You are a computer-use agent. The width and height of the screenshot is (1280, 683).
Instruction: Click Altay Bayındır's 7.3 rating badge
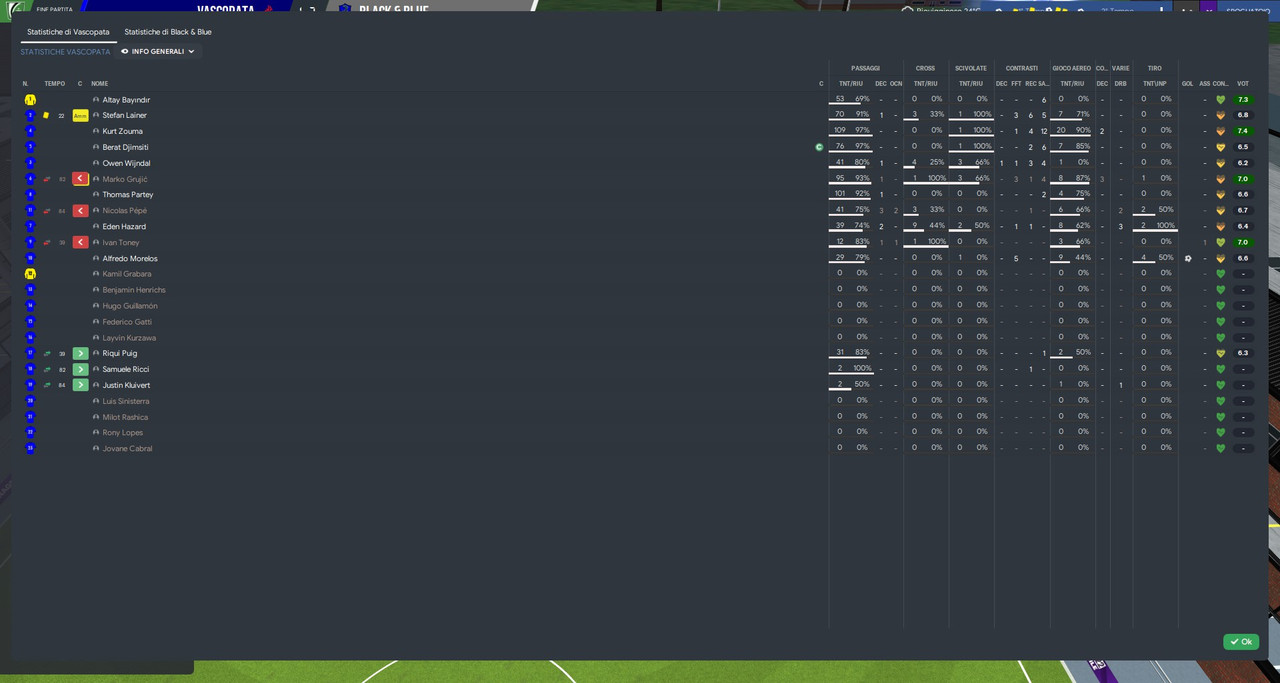point(1243,100)
